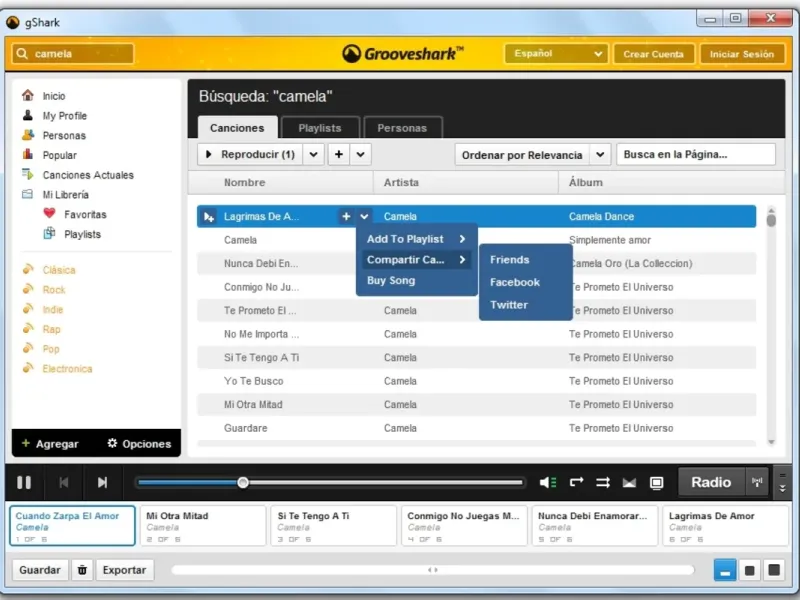The height and width of the screenshot is (600, 800).
Task: Select Mi Otra Mitad queue card
Action: (203, 526)
